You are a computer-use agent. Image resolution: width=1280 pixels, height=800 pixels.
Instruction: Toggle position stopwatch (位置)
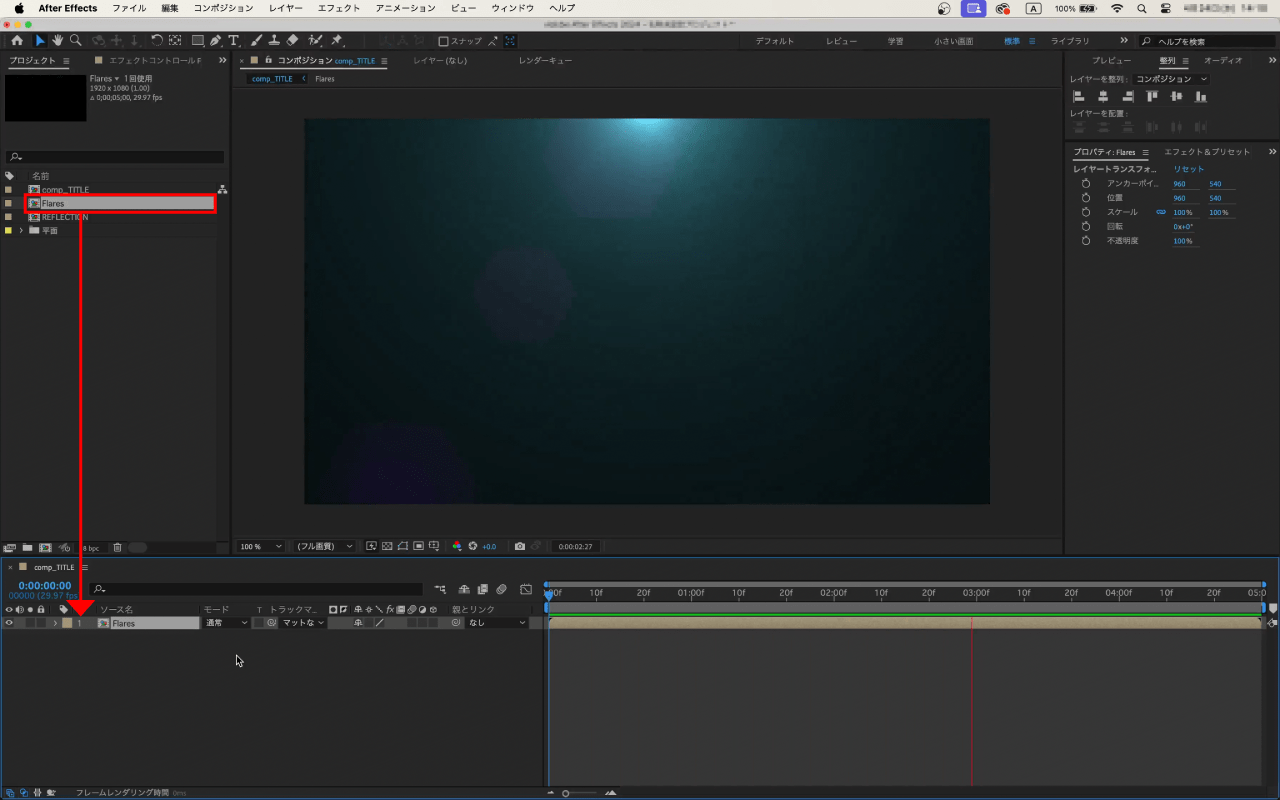click(x=1086, y=198)
